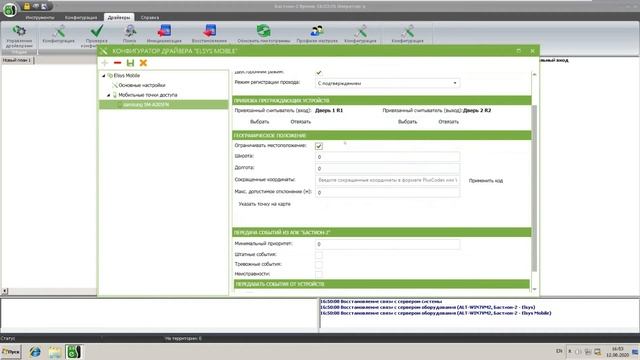640x360 pixels.
Task: Click the third Configuration tools ribbon icon
Action: (x=360, y=31)
